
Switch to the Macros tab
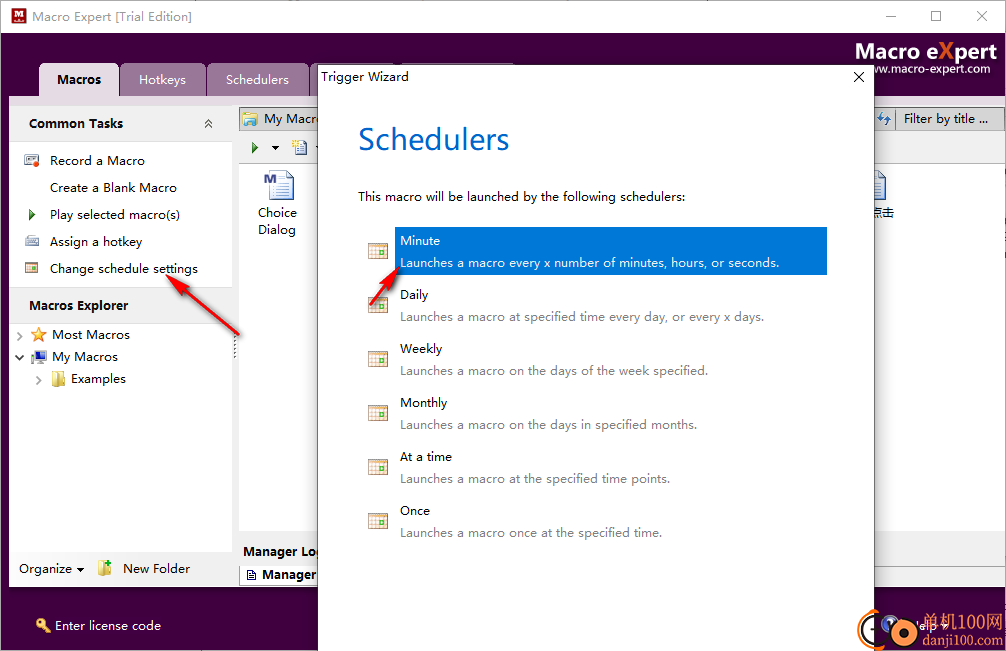(x=79, y=80)
